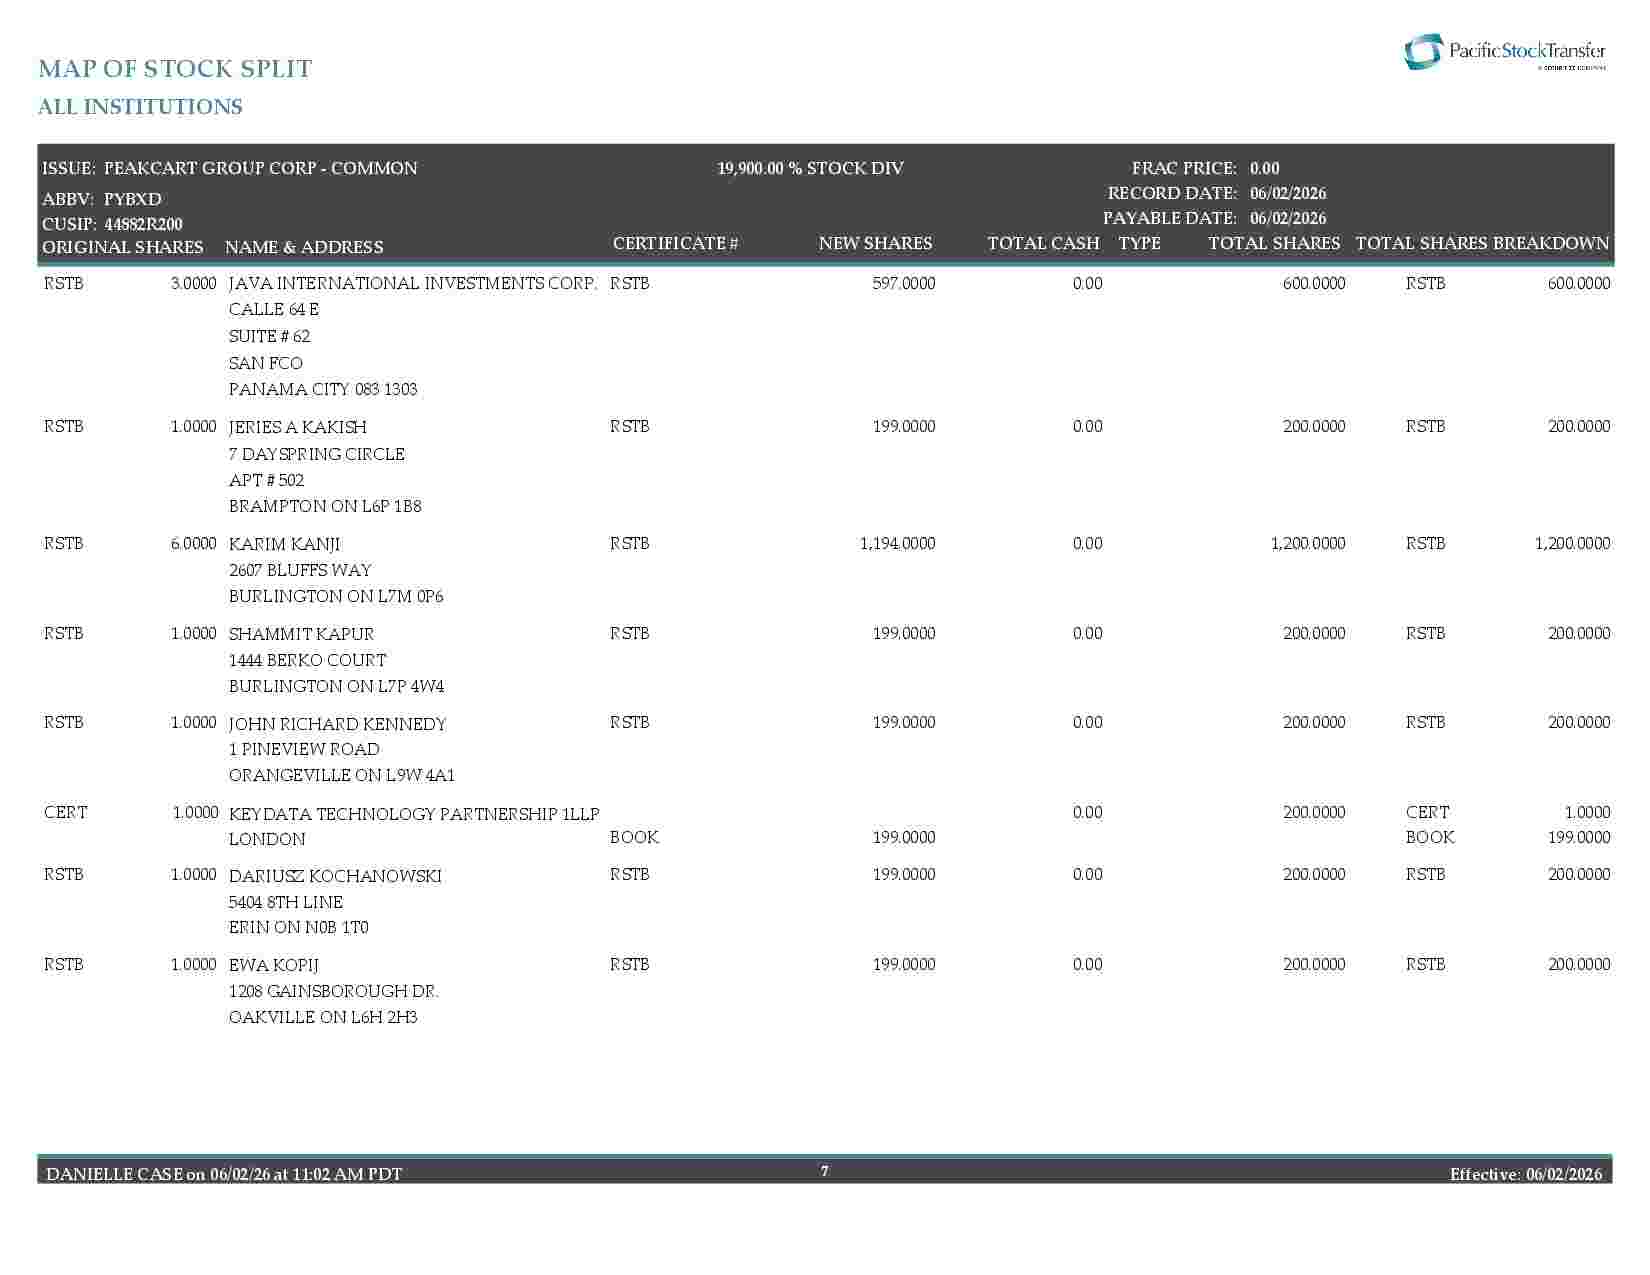Select the FRAC PRICE value 0.00
This screenshot has width=1650, height=1275.
tap(1265, 168)
